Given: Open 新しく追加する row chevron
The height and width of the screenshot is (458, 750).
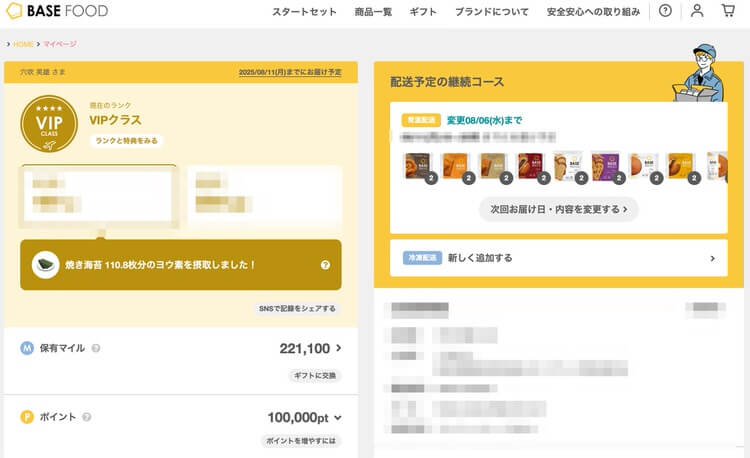Looking at the screenshot, I should pos(712,258).
